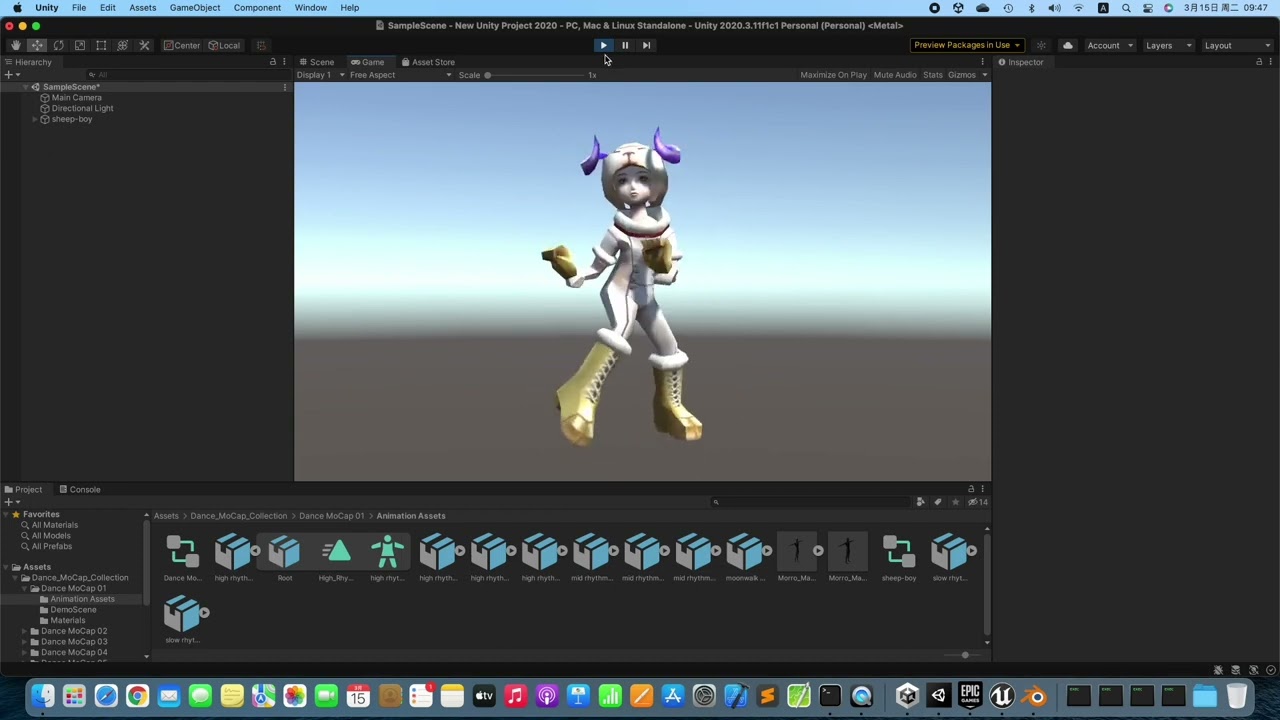This screenshot has width=1280, height=720.
Task: Open the lighting/collab sun icon
Action: [x=1041, y=45]
